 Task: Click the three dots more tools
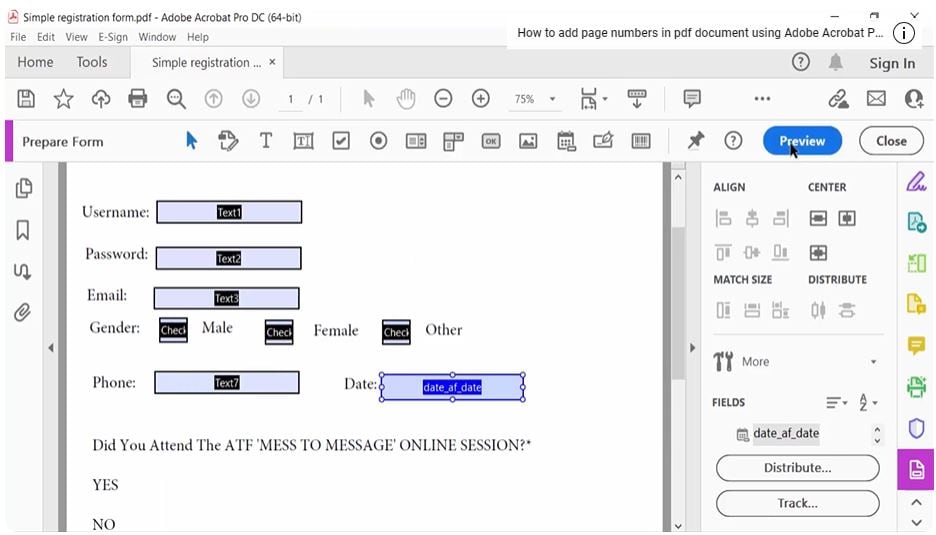click(x=762, y=99)
